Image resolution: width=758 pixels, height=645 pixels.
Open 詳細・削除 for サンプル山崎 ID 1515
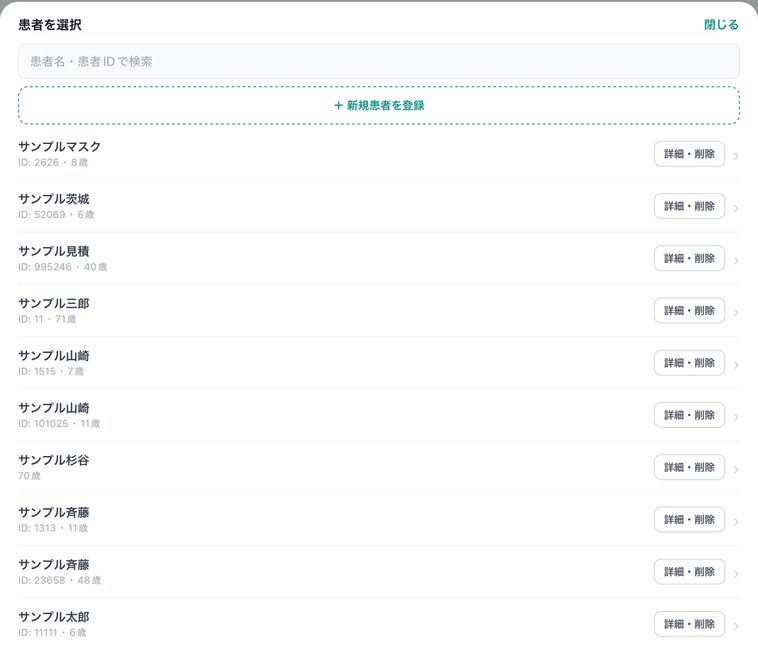[x=689, y=363]
